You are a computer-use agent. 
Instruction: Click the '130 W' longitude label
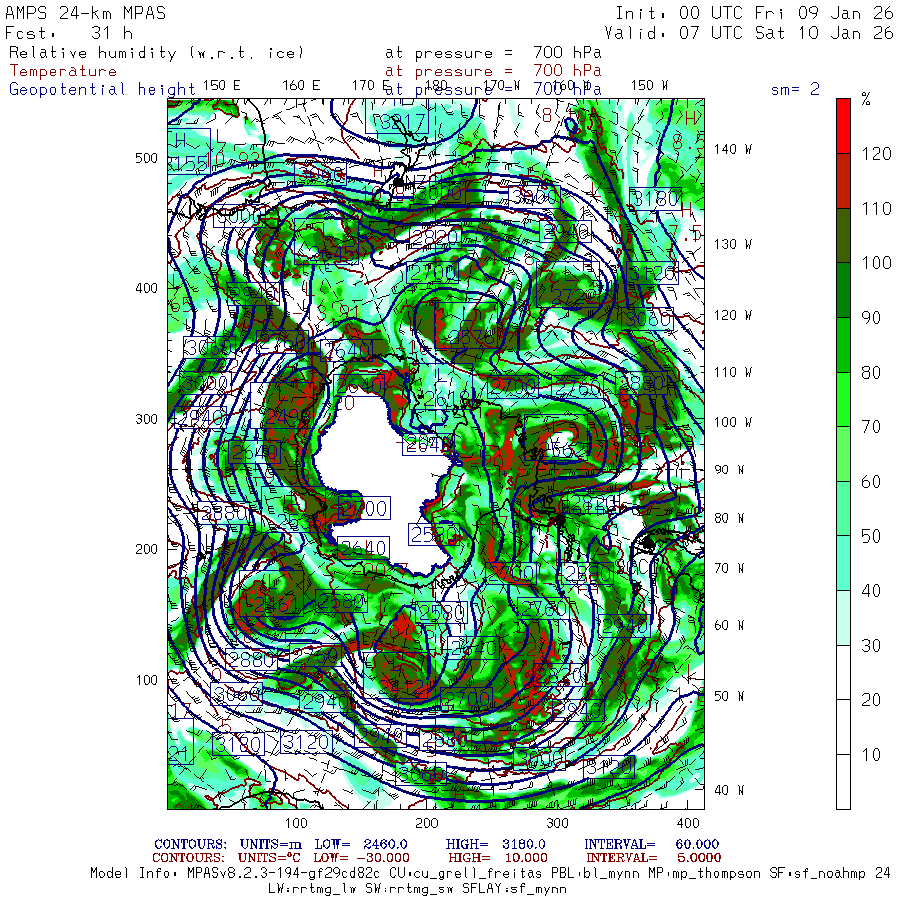(x=732, y=245)
